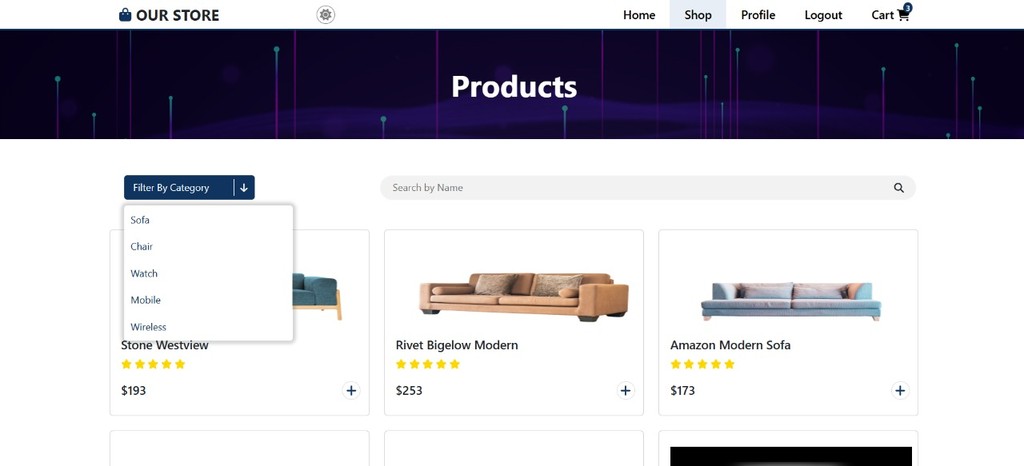The image size is (1024, 466).
Task: Pick the Mobile category option
Action: (x=145, y=300)
